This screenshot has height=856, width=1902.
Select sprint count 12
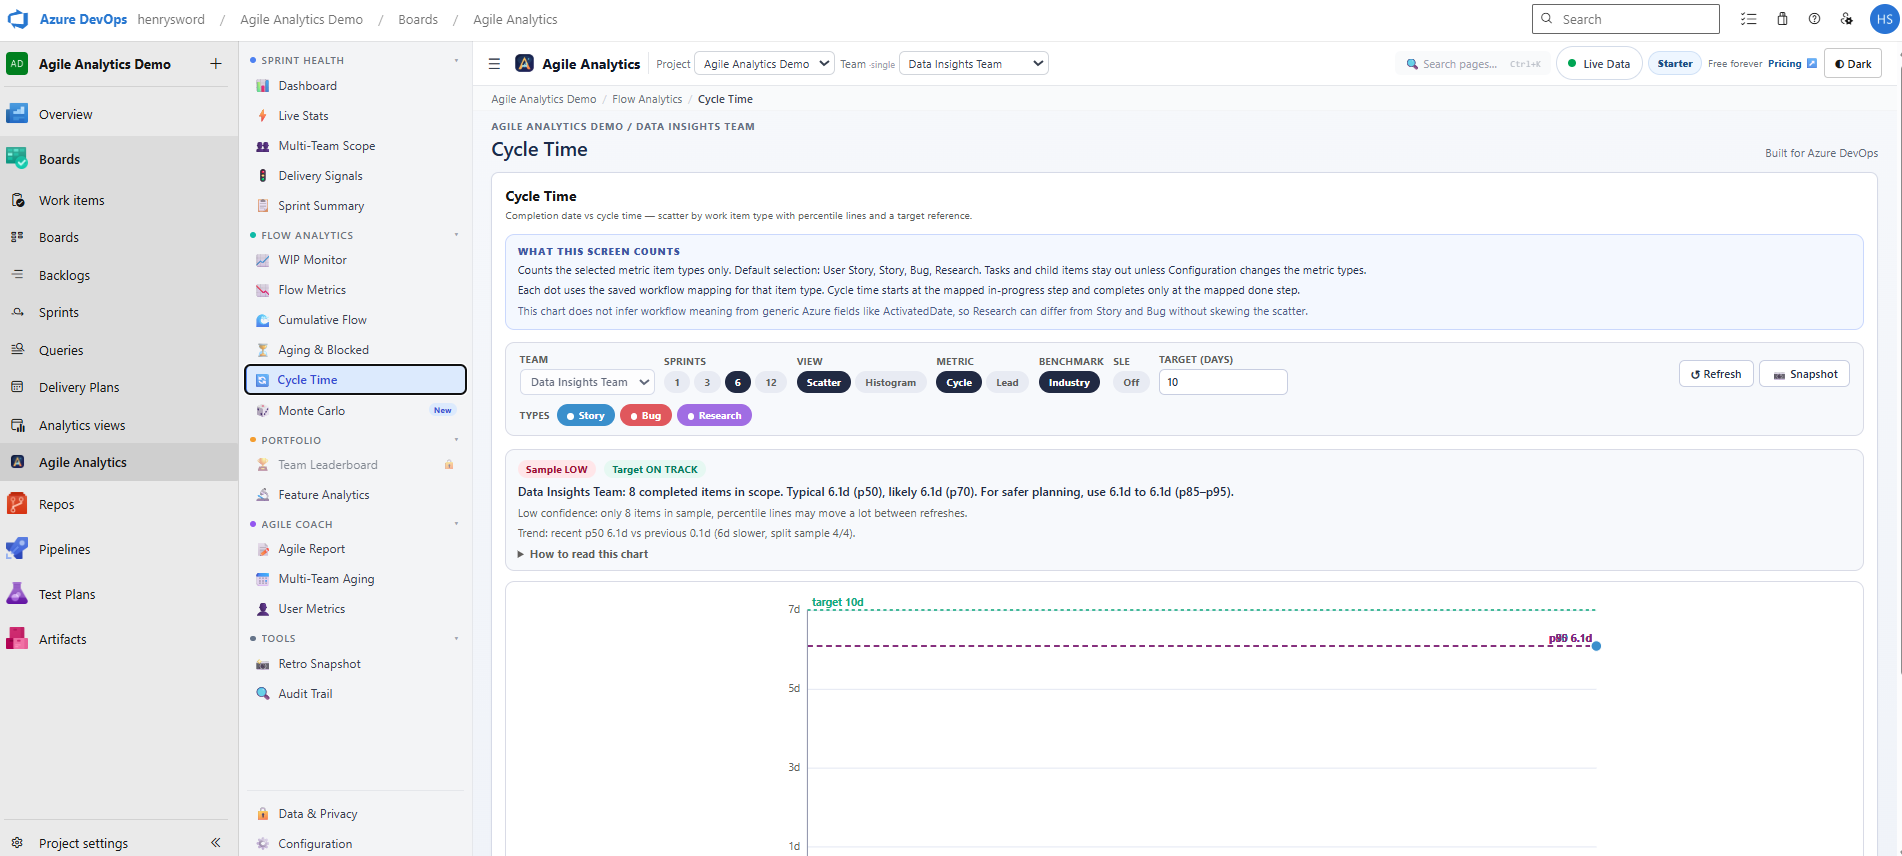pyautogui.click(x=771, y=383)
